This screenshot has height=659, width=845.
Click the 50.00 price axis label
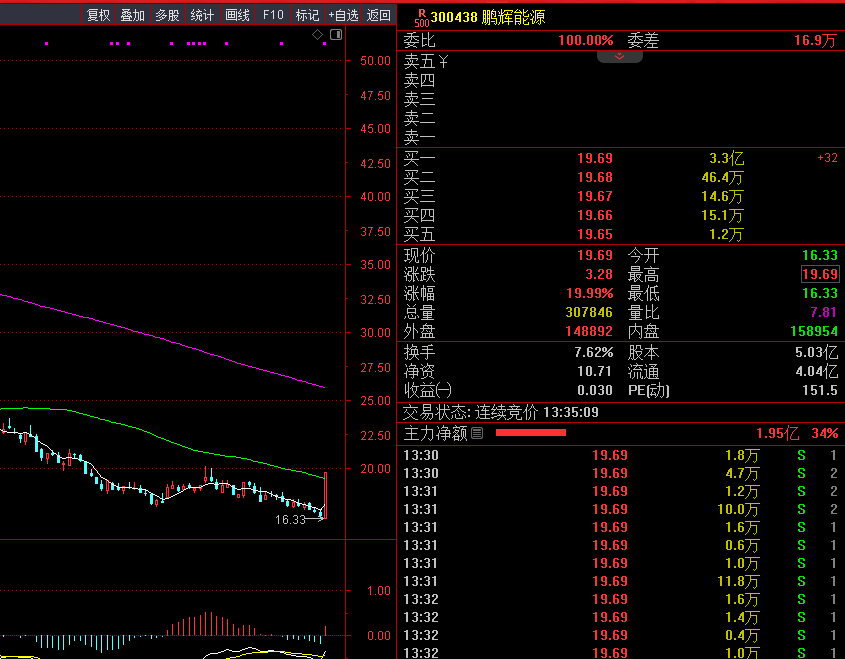tap(376, 61)
